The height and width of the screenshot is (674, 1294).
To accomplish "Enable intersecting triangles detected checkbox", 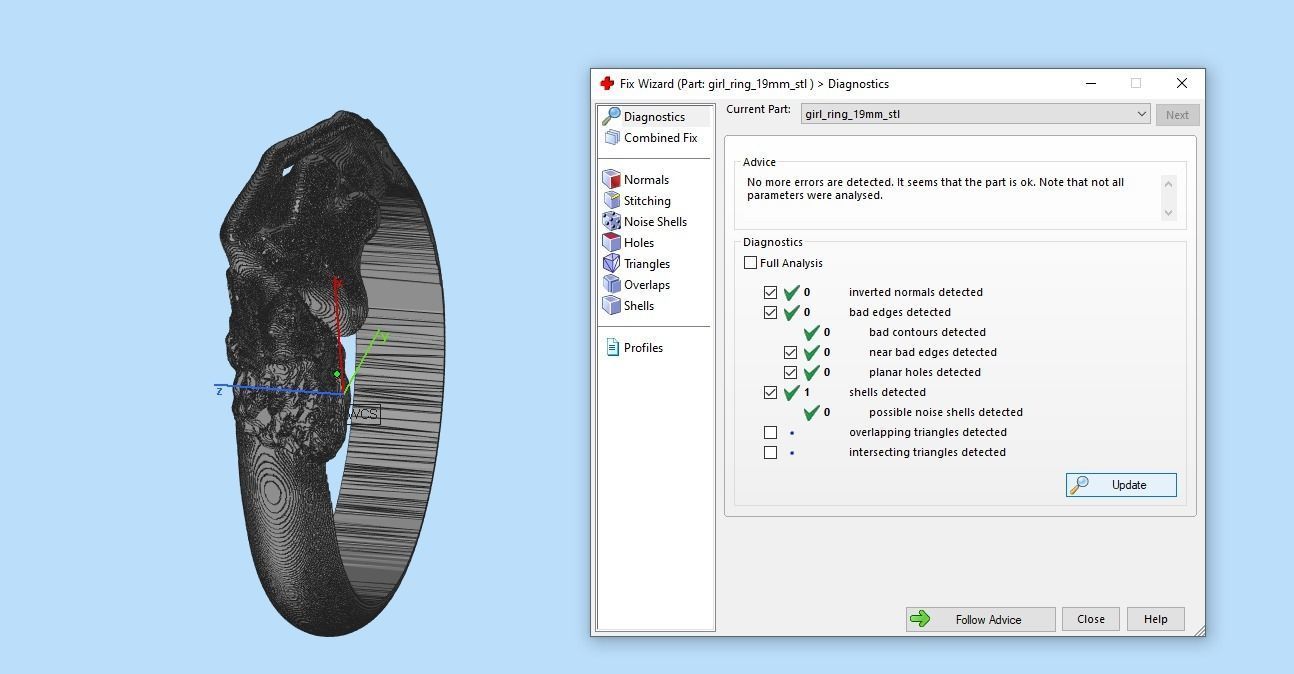I will point(770,452).
